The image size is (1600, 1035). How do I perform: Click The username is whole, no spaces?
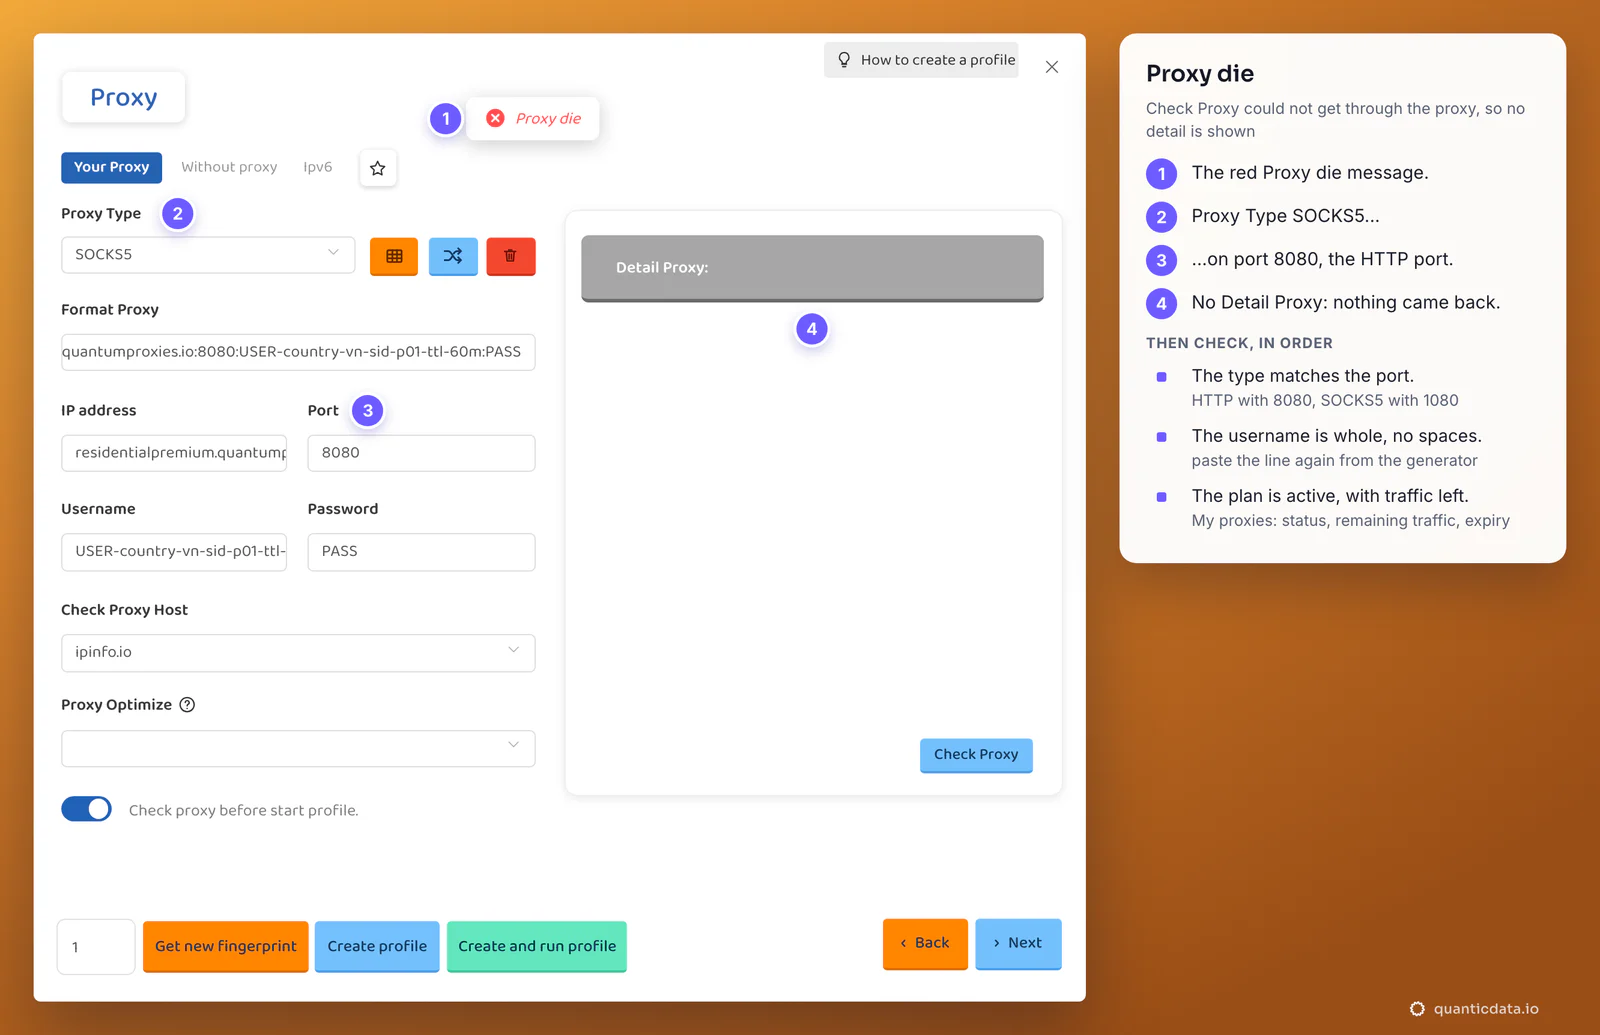1337,436
